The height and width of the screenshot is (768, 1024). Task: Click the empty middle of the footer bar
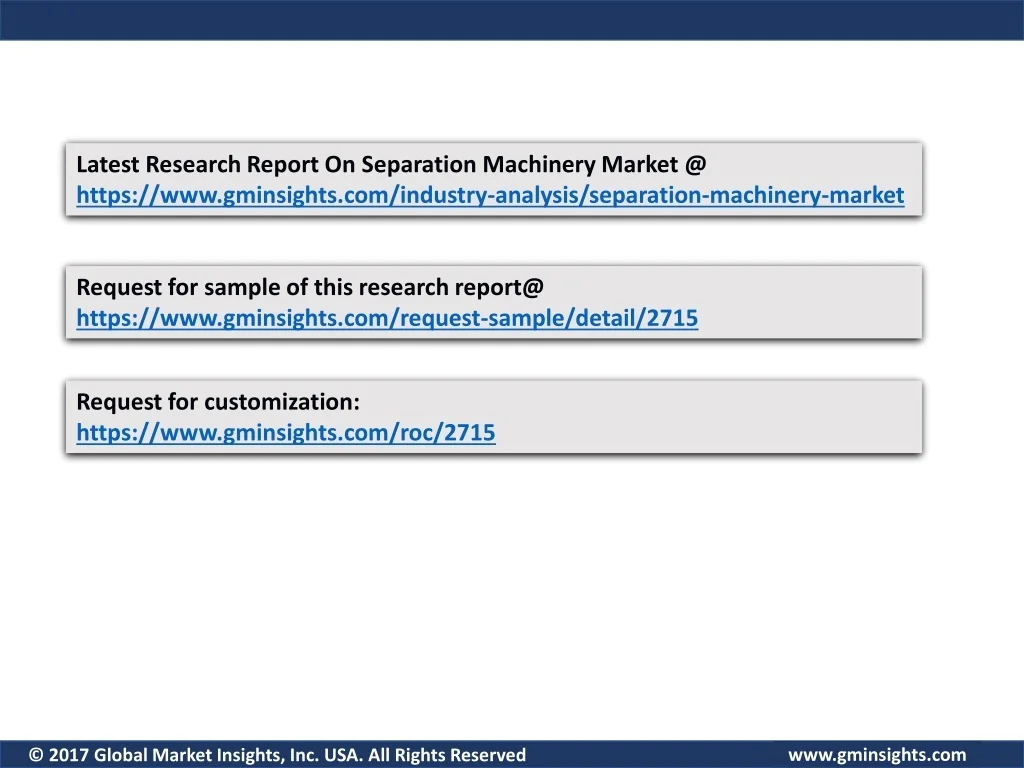coord(655,755)
